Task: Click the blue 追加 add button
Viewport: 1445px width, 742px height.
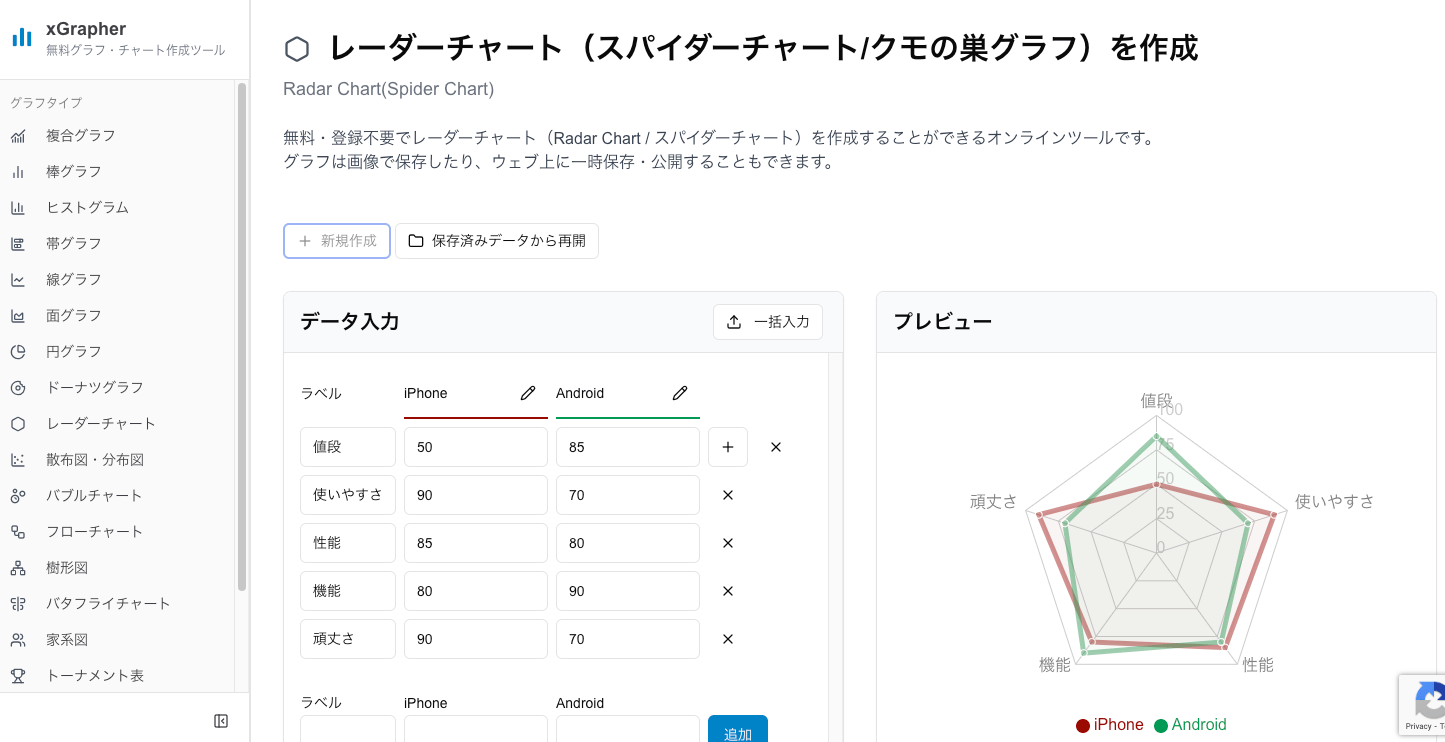Action: coord(737,732)
